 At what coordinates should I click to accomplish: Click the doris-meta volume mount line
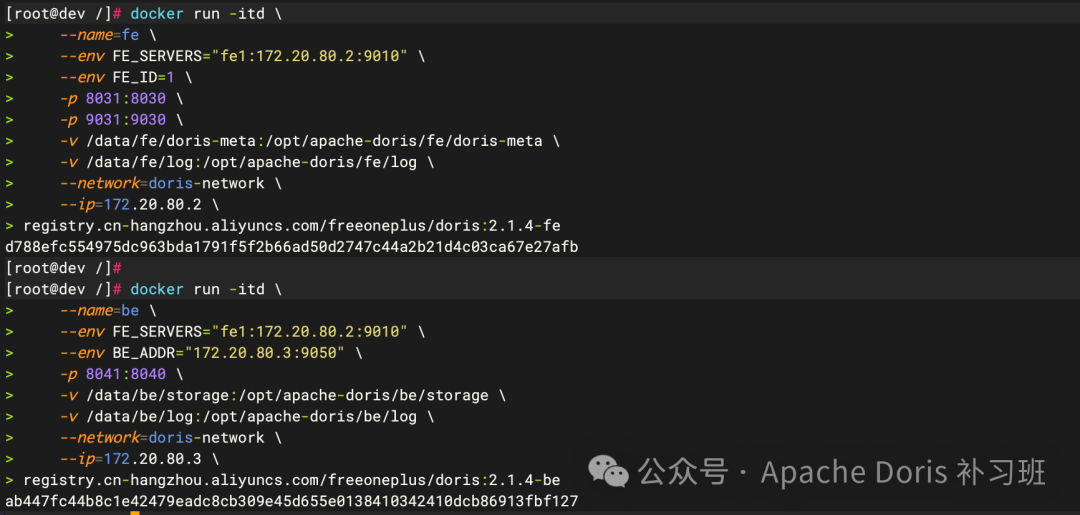tap(310, 141)
